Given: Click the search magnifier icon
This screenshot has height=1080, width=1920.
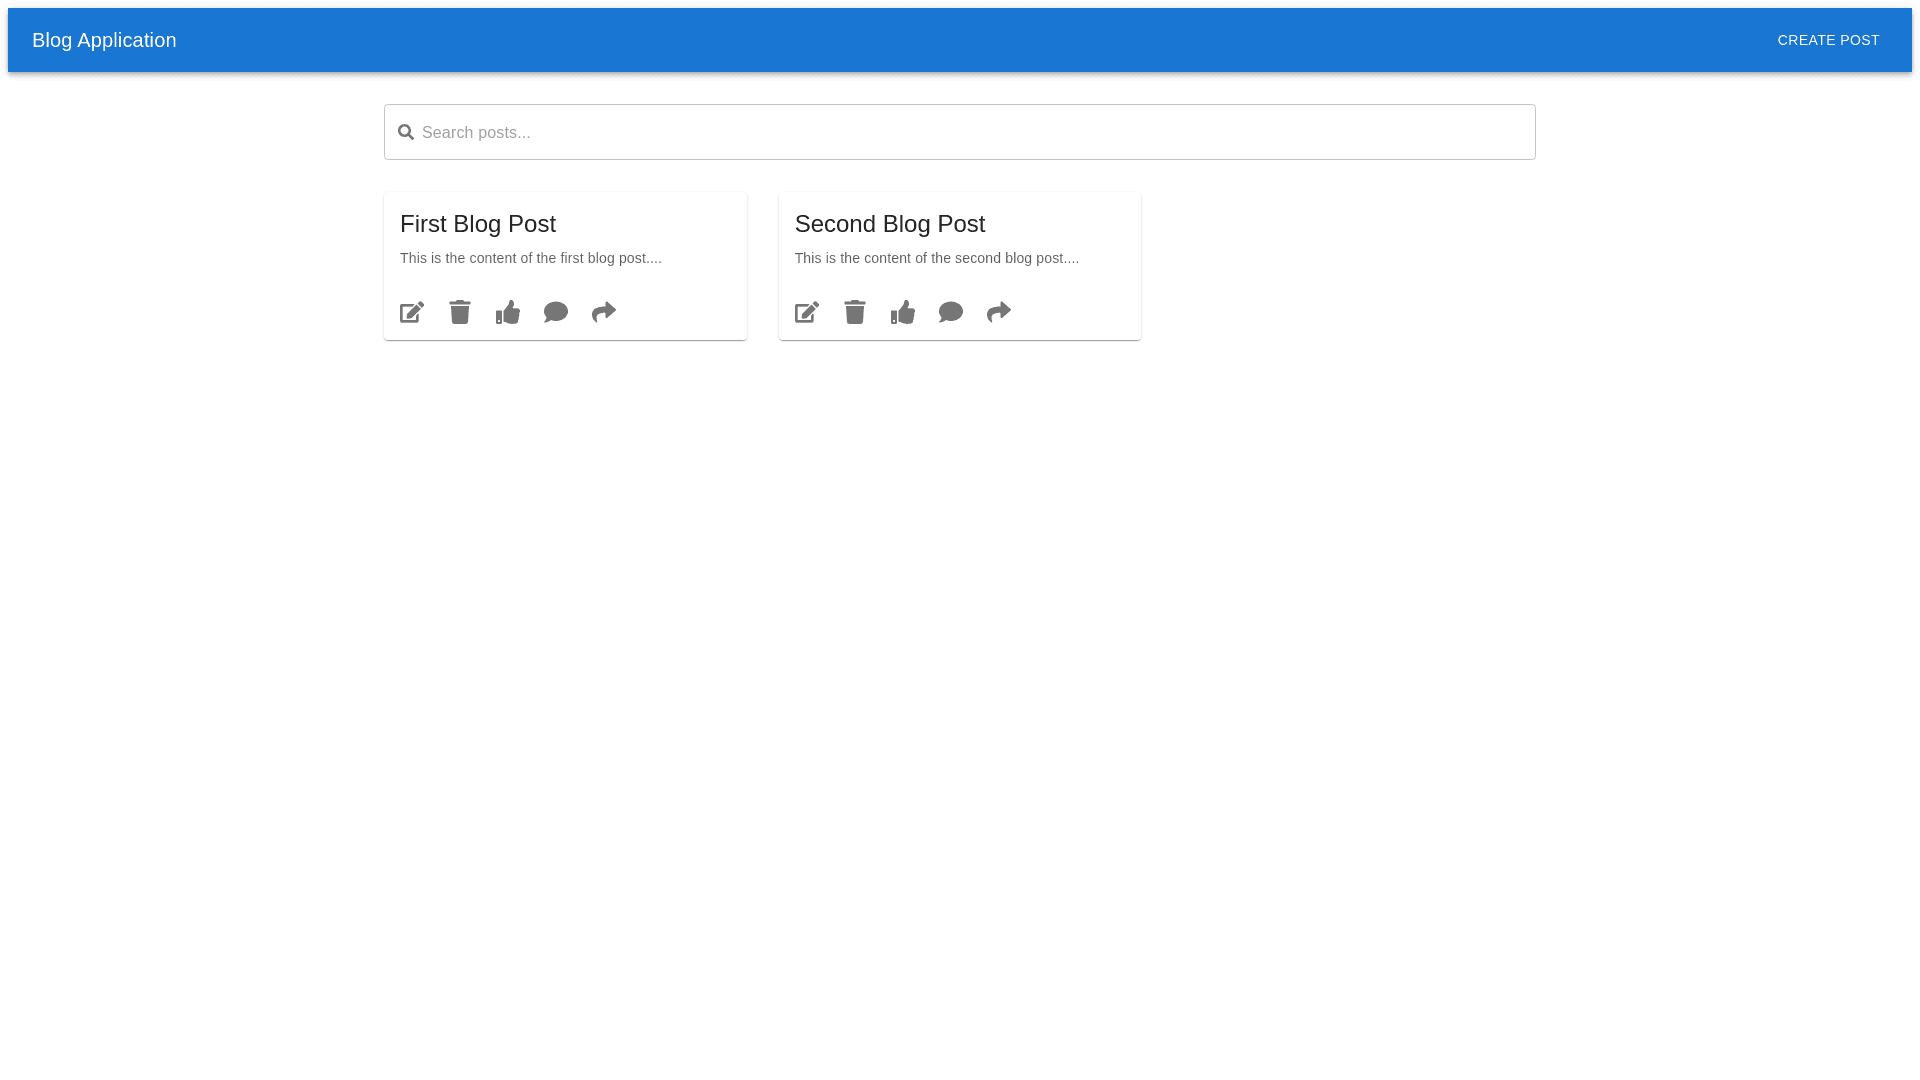Looking at the screenshot, I should click(x=406, y=132).
